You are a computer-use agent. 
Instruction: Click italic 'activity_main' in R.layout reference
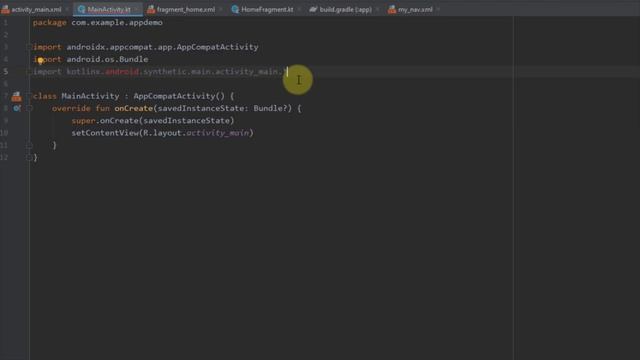point(218,133)
